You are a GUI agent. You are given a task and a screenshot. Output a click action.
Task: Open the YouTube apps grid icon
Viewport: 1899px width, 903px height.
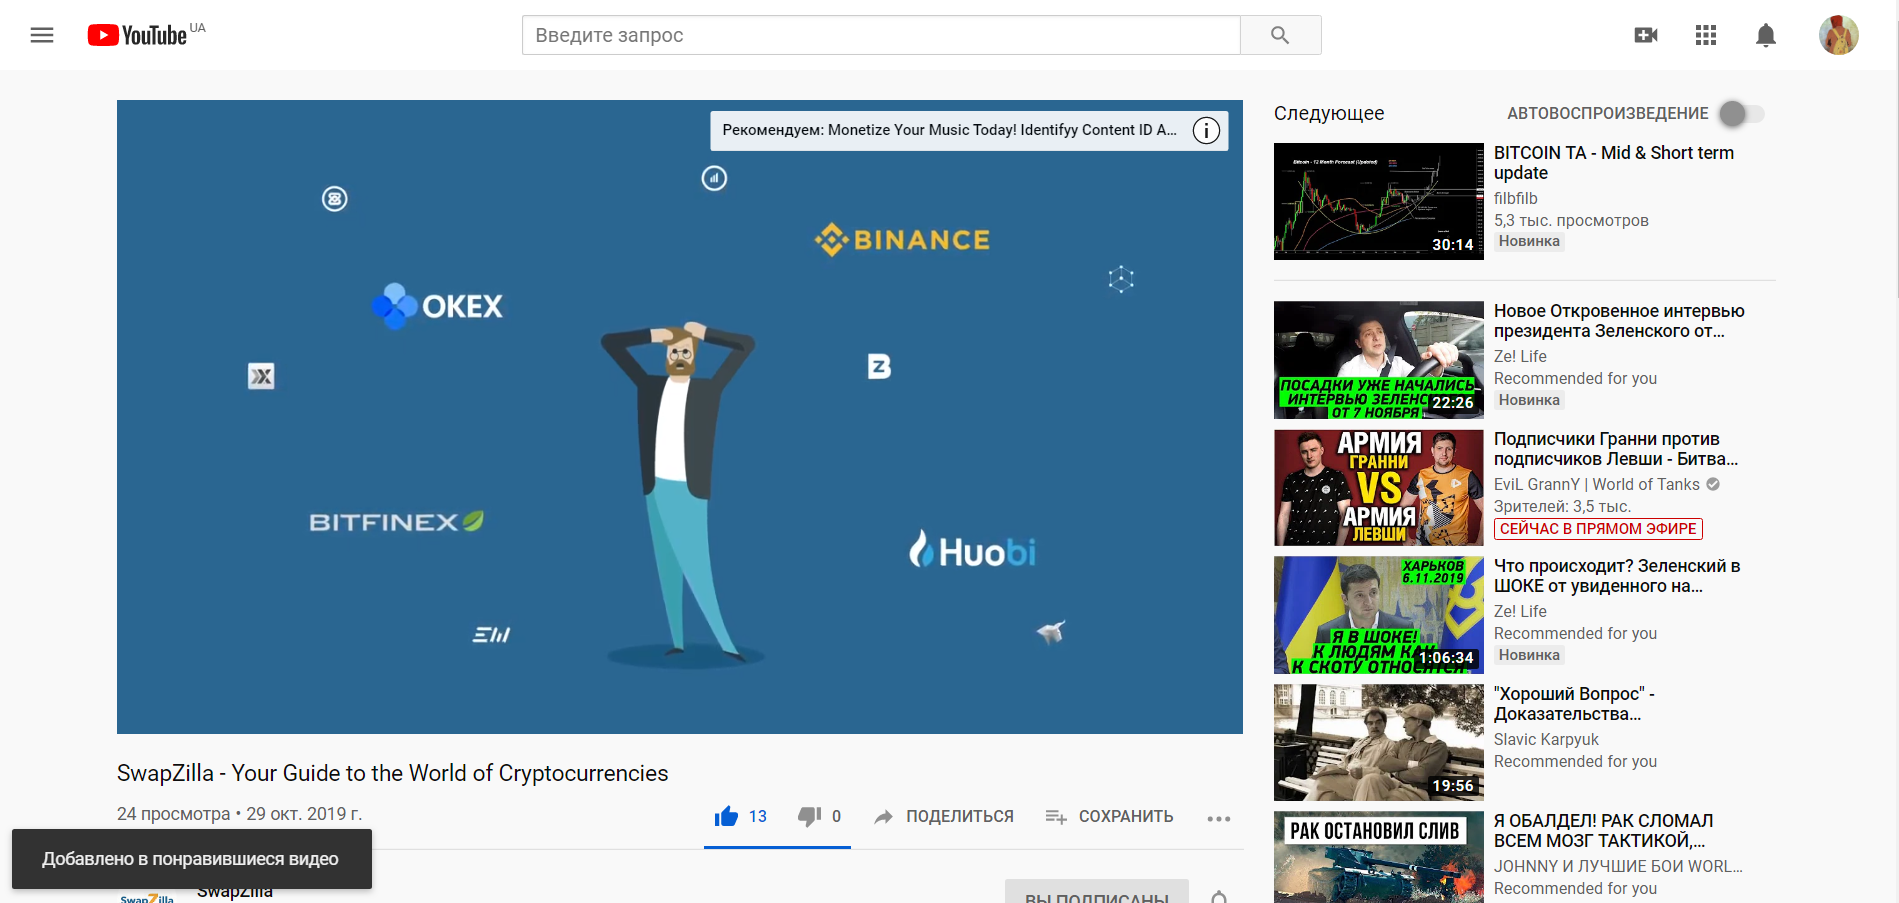click(1706, 35)
